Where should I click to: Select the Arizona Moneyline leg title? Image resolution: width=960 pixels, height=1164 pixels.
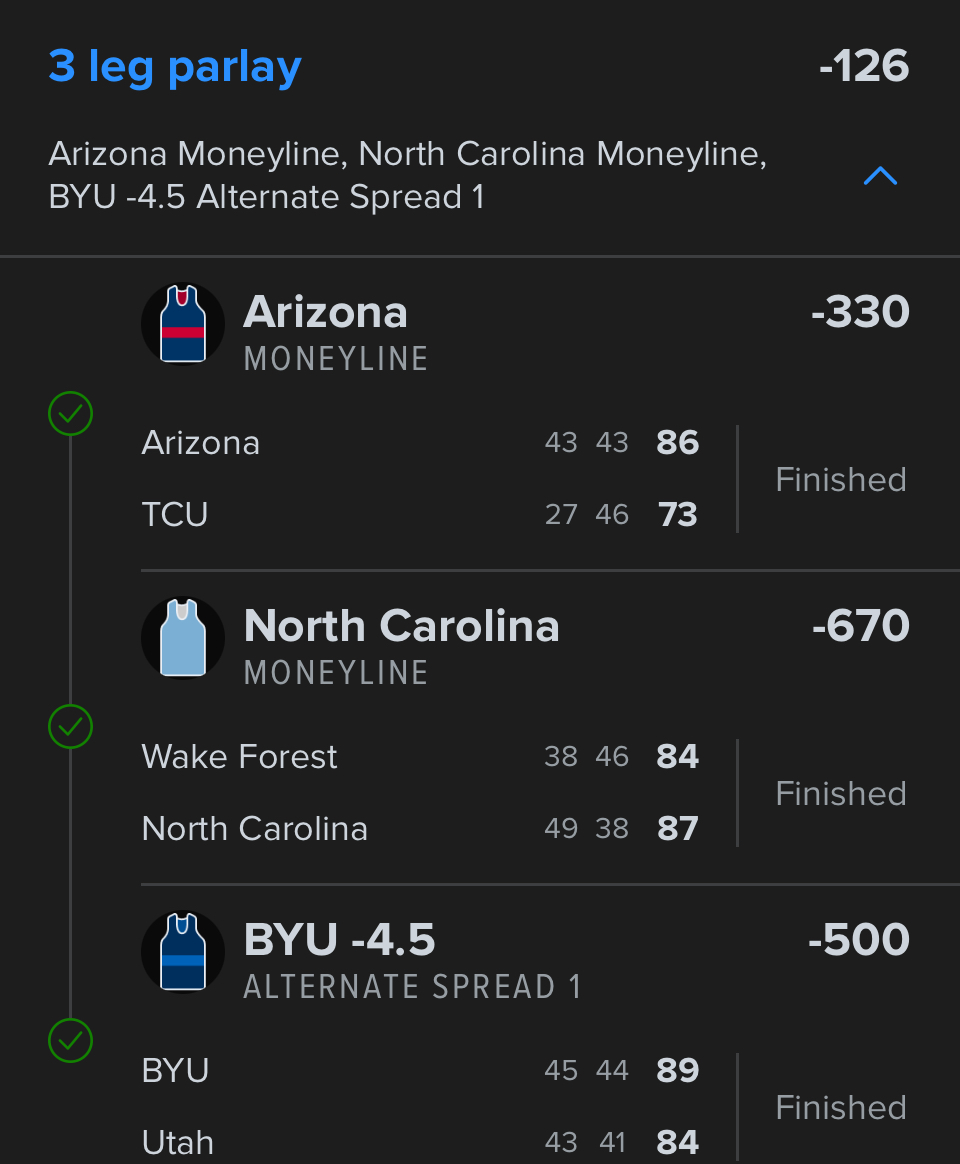point(326,313)
